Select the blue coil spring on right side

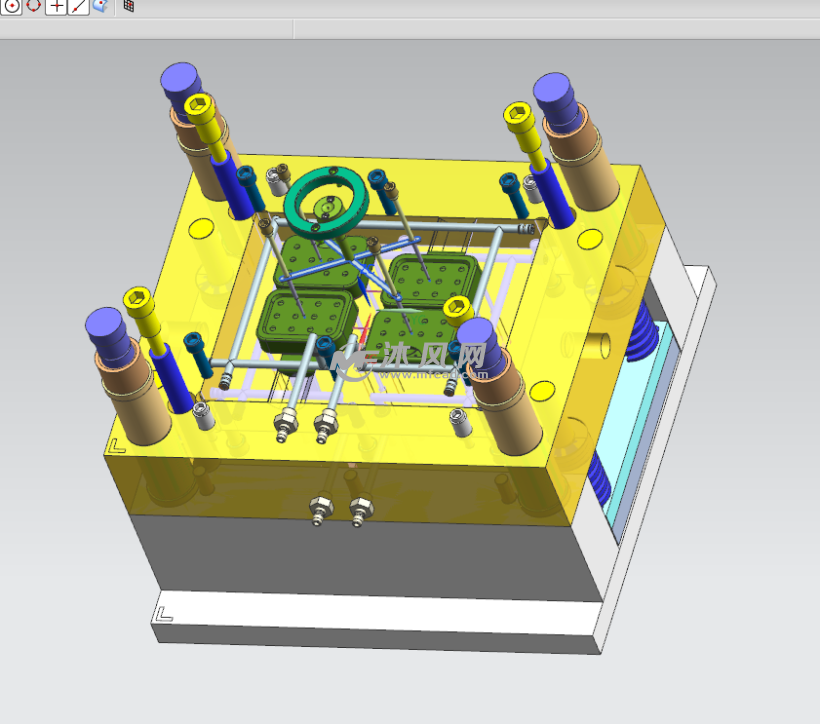[640, 340]
